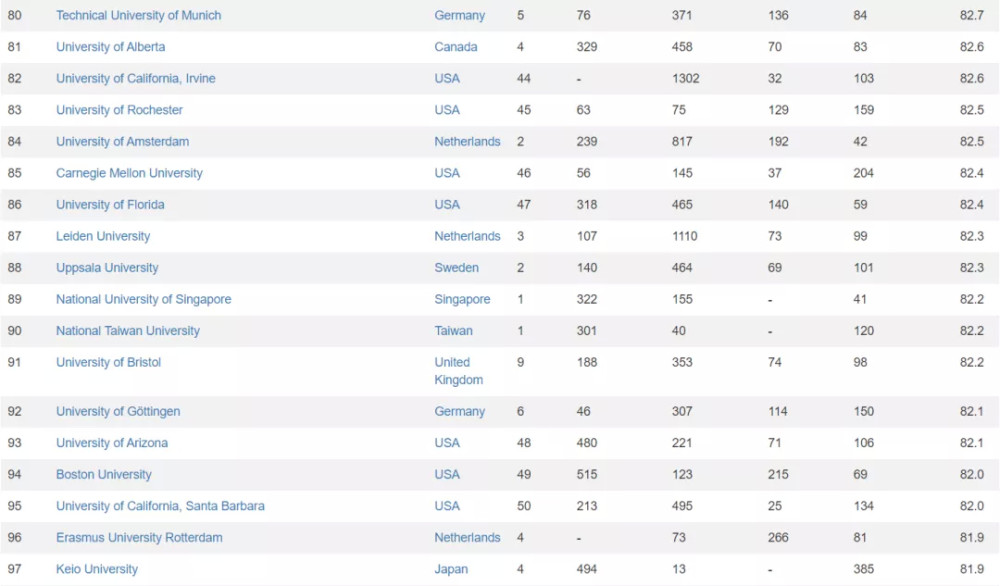Viewport: 1000px width, 586px height.
Task: Click University of Arizona link
Action: (x=112, y=443)
